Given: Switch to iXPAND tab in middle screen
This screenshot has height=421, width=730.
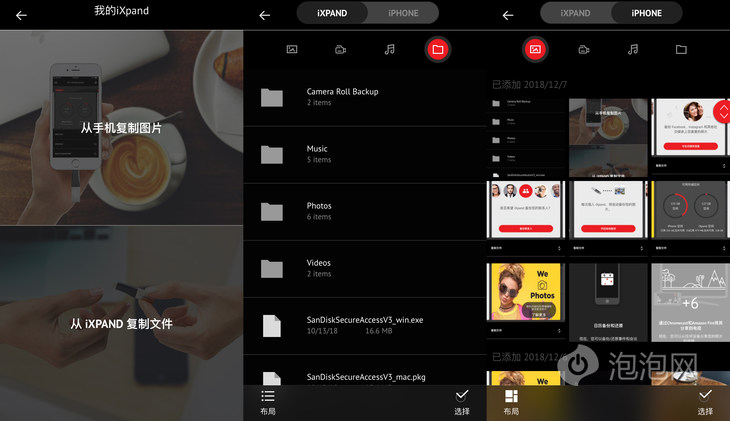Looking at the screenshot, I should 332,13.
